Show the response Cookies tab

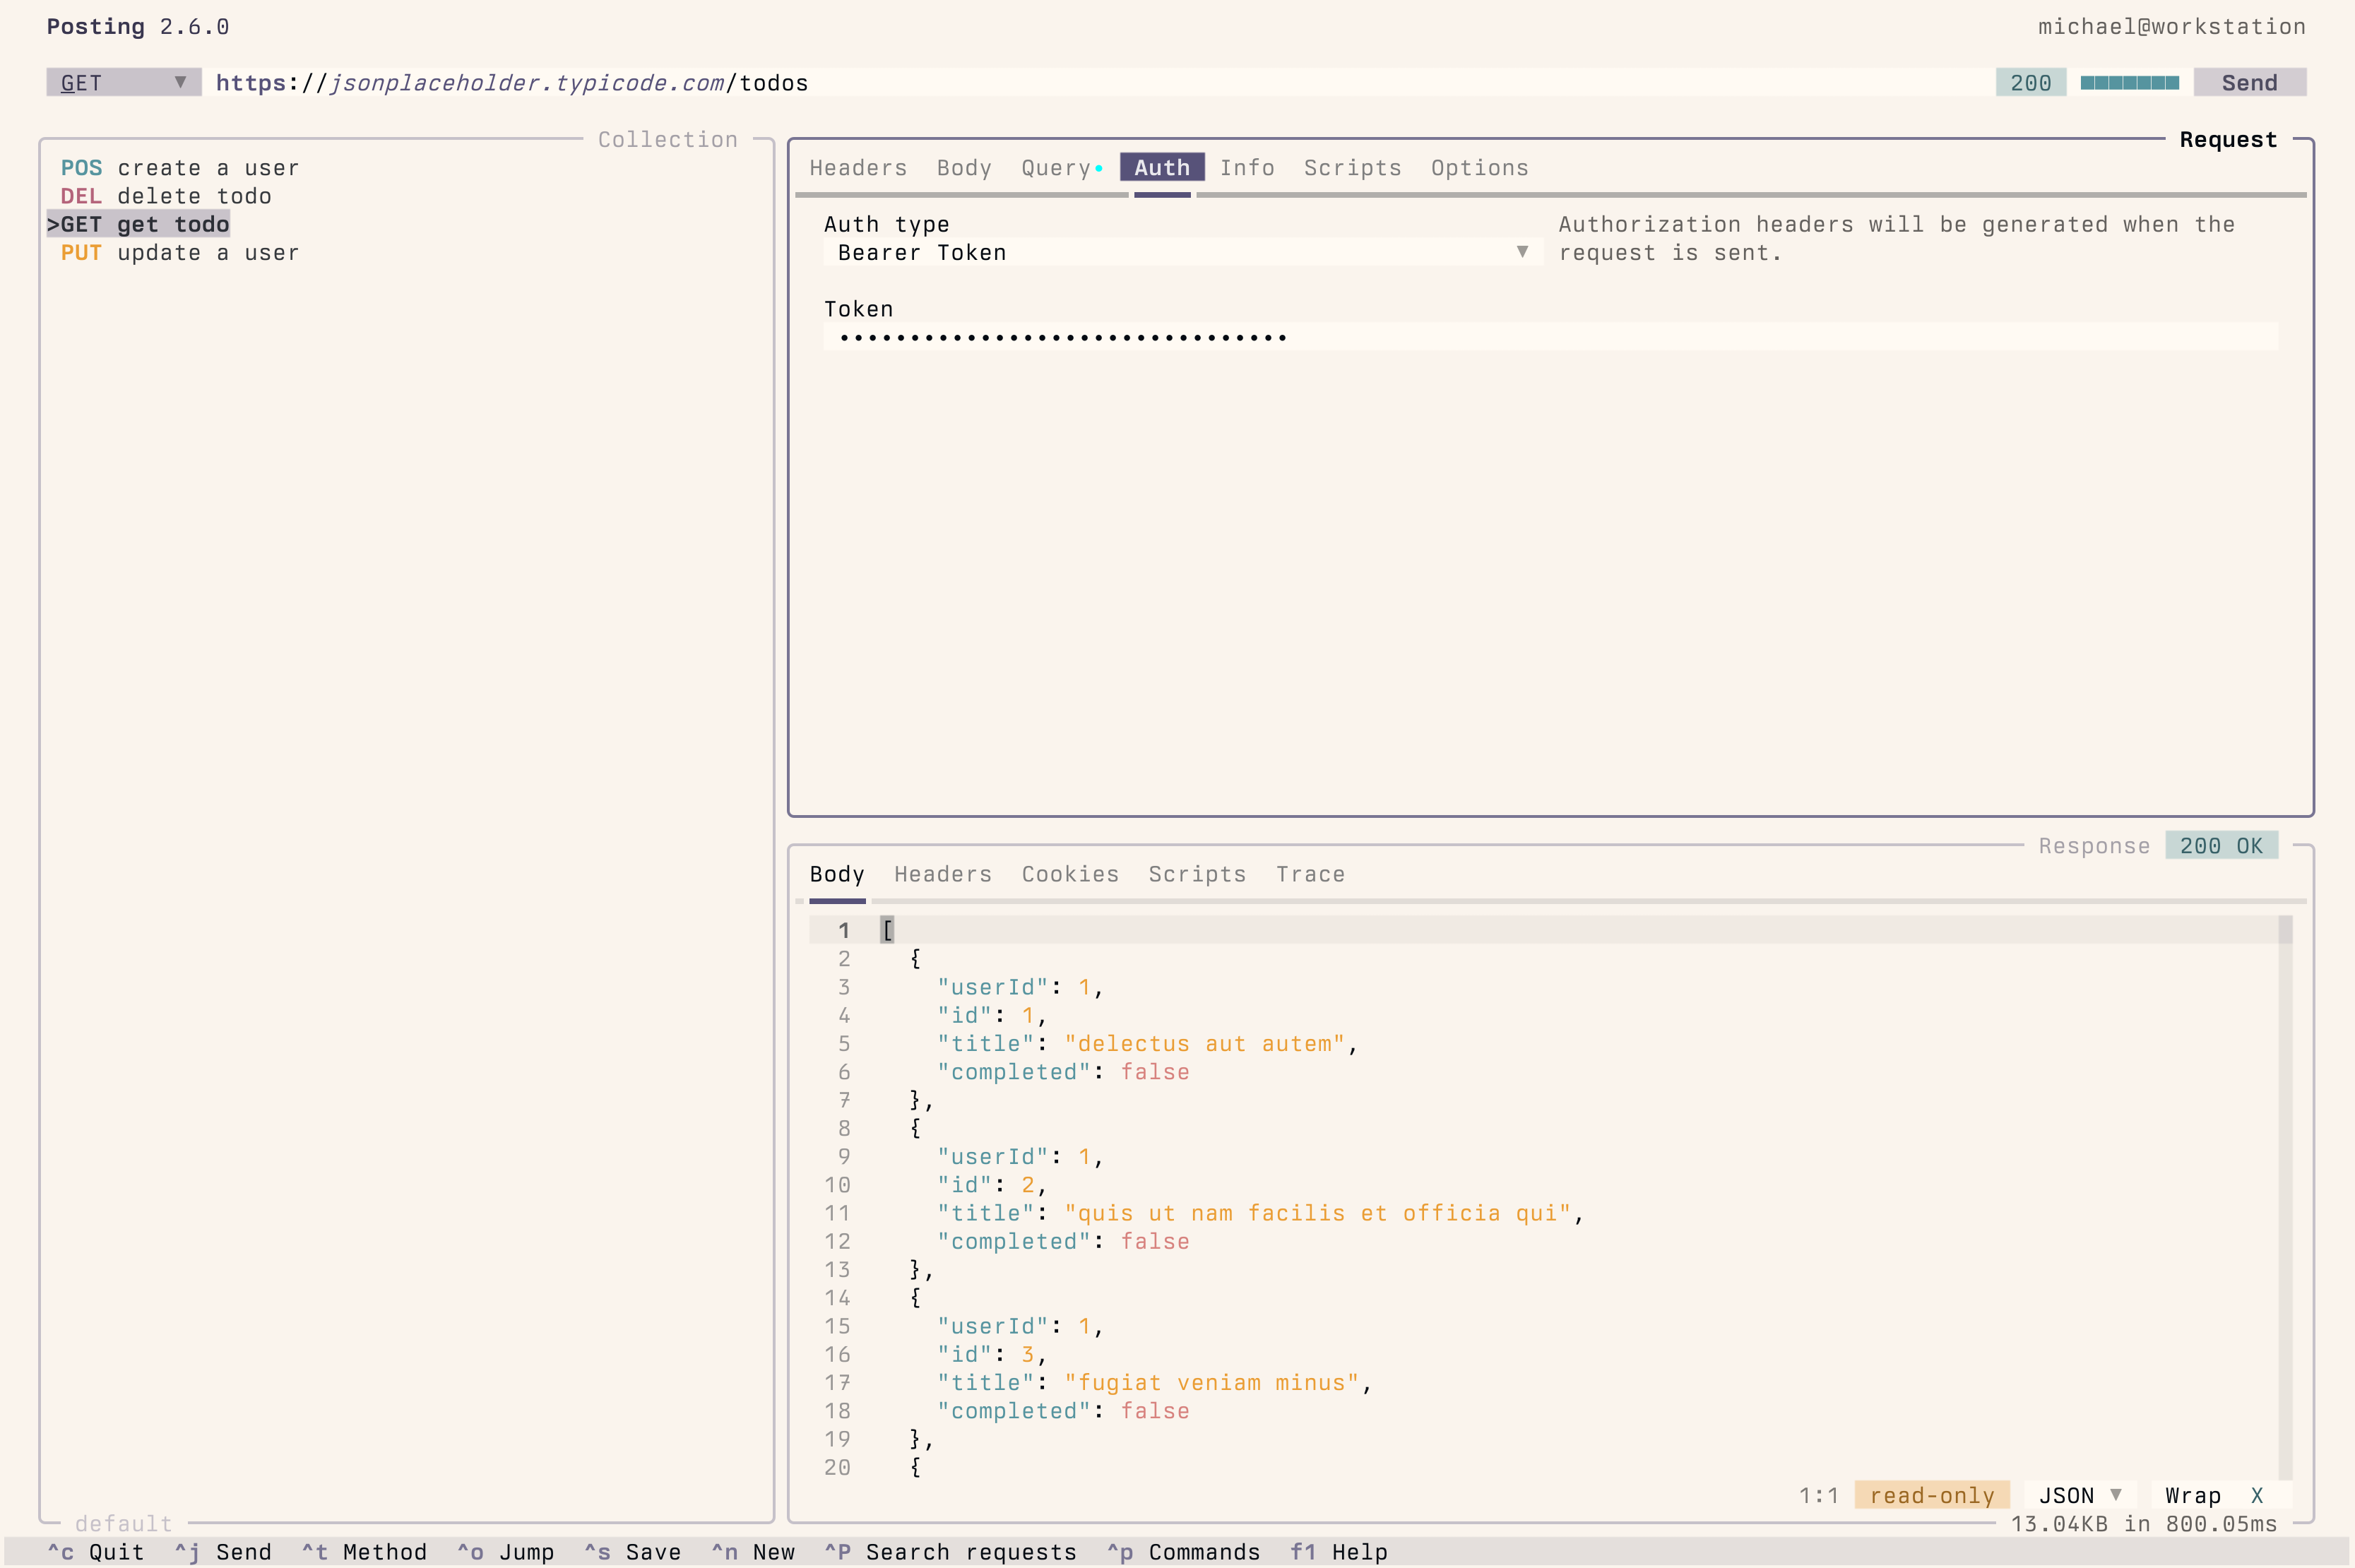[x=1070, y=874]
